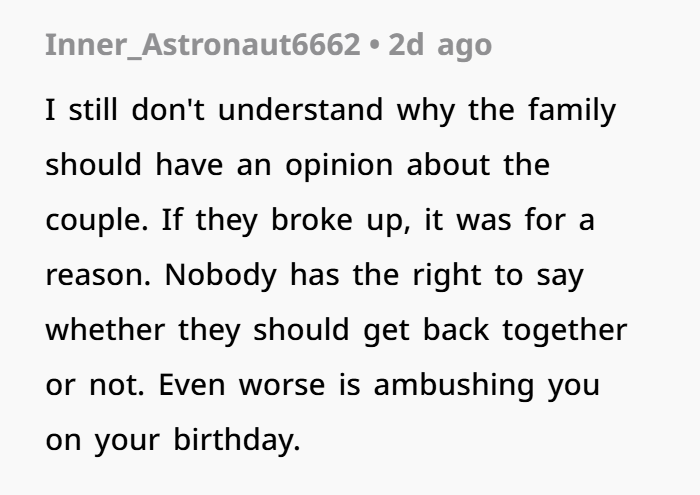Image resolution: width=700 pixels, height=495 pixels.
Task: Open the Inner_Astronaut6662 user profile
Action: [201, 47]
